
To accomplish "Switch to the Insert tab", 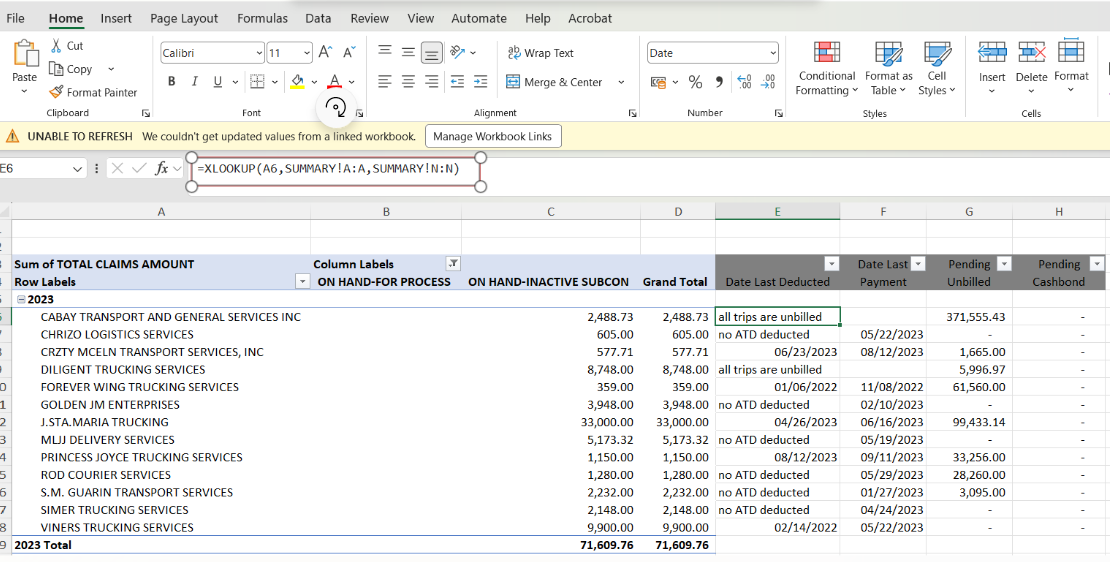I will click(116, 18).
